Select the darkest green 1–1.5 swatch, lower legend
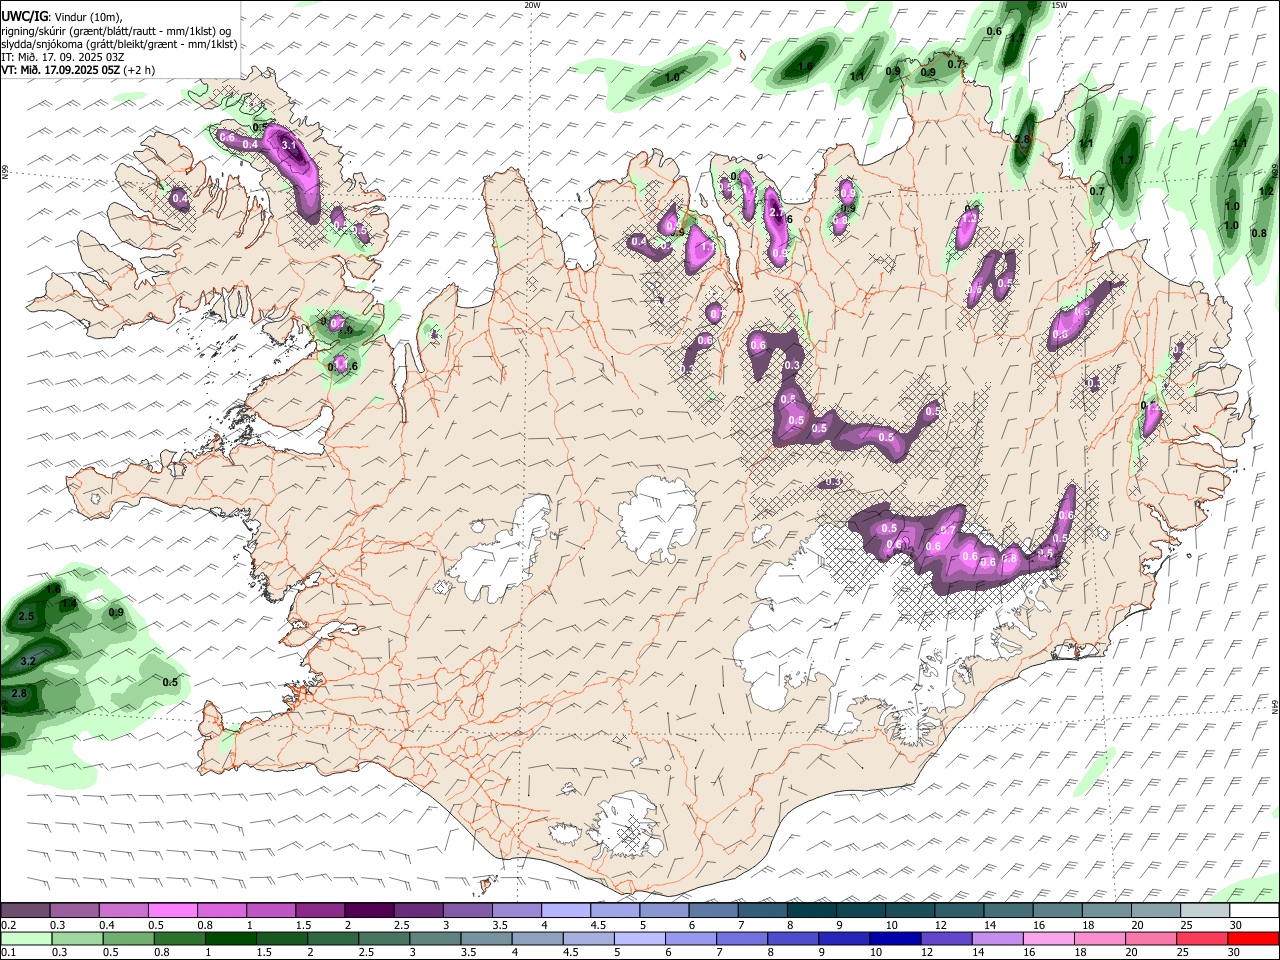Image resolution: width=1280 pixels, height=960 pixels. pos(230,938)
